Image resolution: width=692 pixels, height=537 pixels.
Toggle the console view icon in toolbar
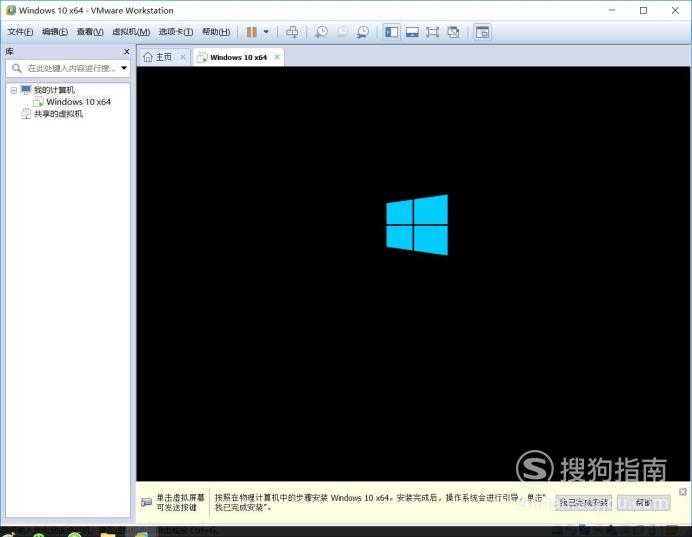click(x=482, y=32)
